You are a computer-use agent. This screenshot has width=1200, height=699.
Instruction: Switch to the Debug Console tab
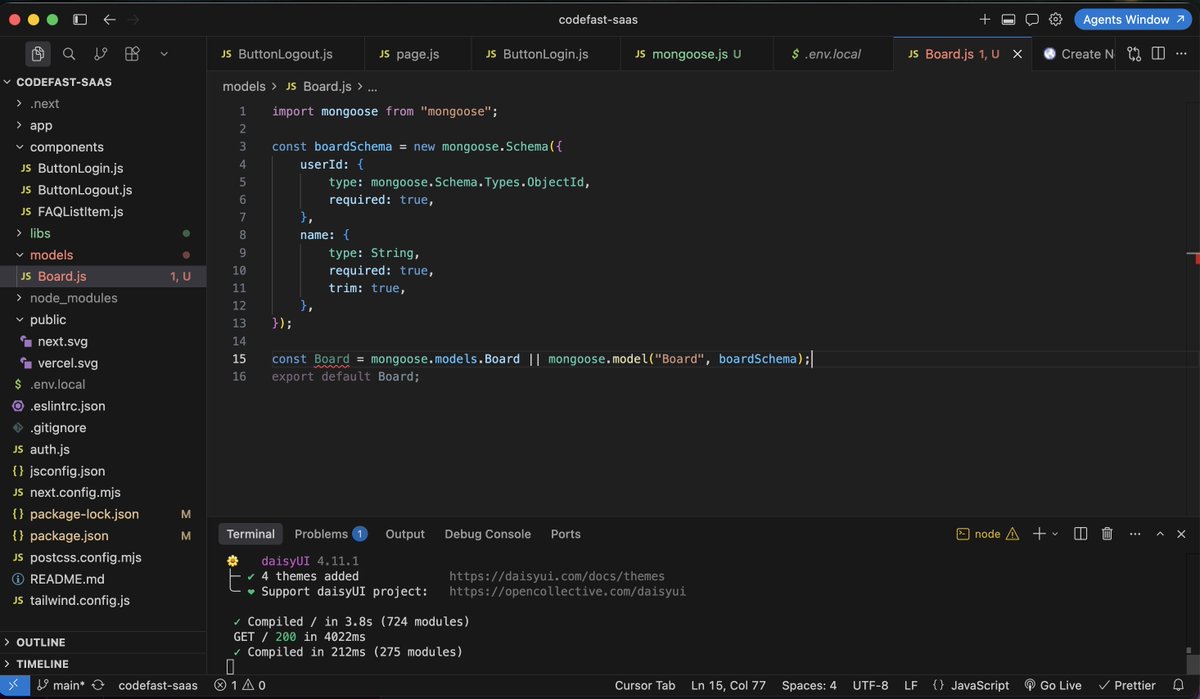pos(488,534)
